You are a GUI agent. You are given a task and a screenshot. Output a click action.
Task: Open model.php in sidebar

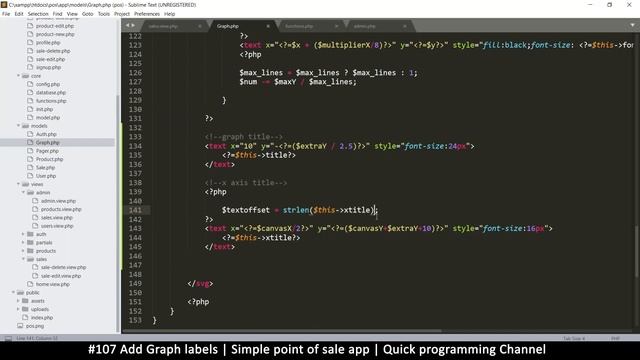[x=48, y=118]
